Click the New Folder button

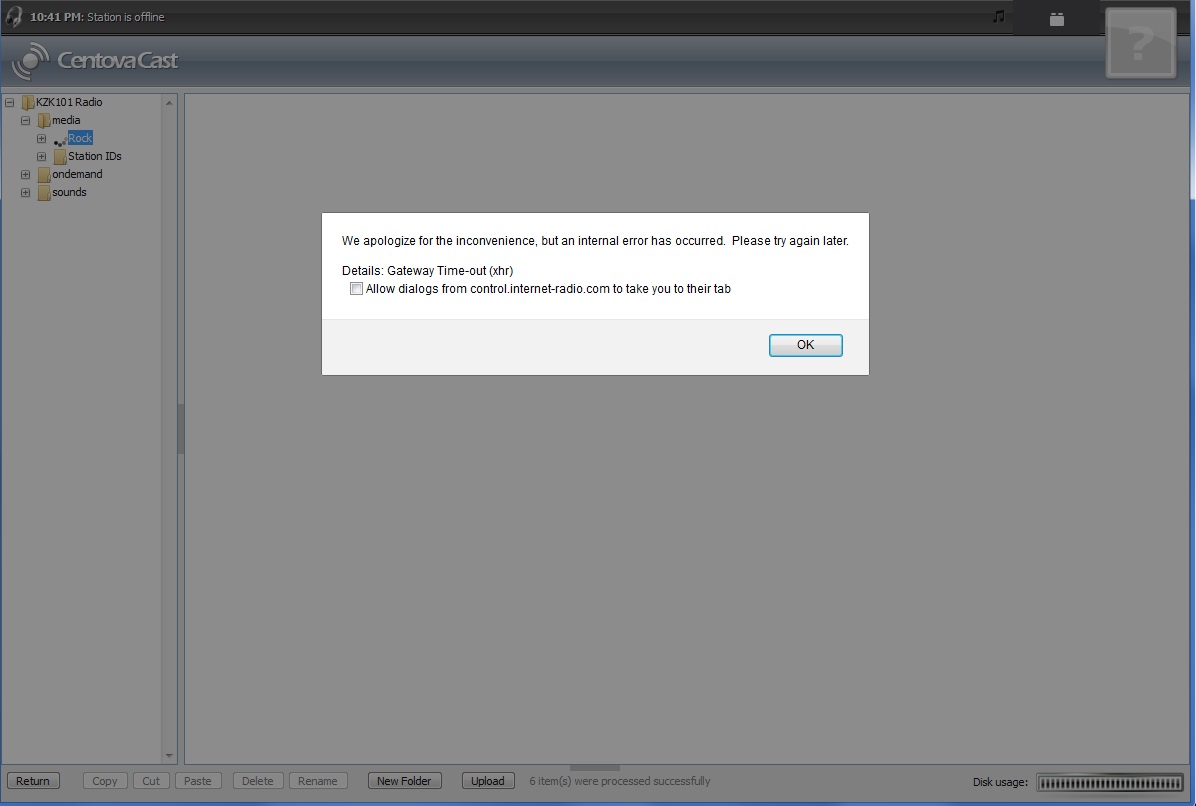pyautogui.click(x=404, y=780)
